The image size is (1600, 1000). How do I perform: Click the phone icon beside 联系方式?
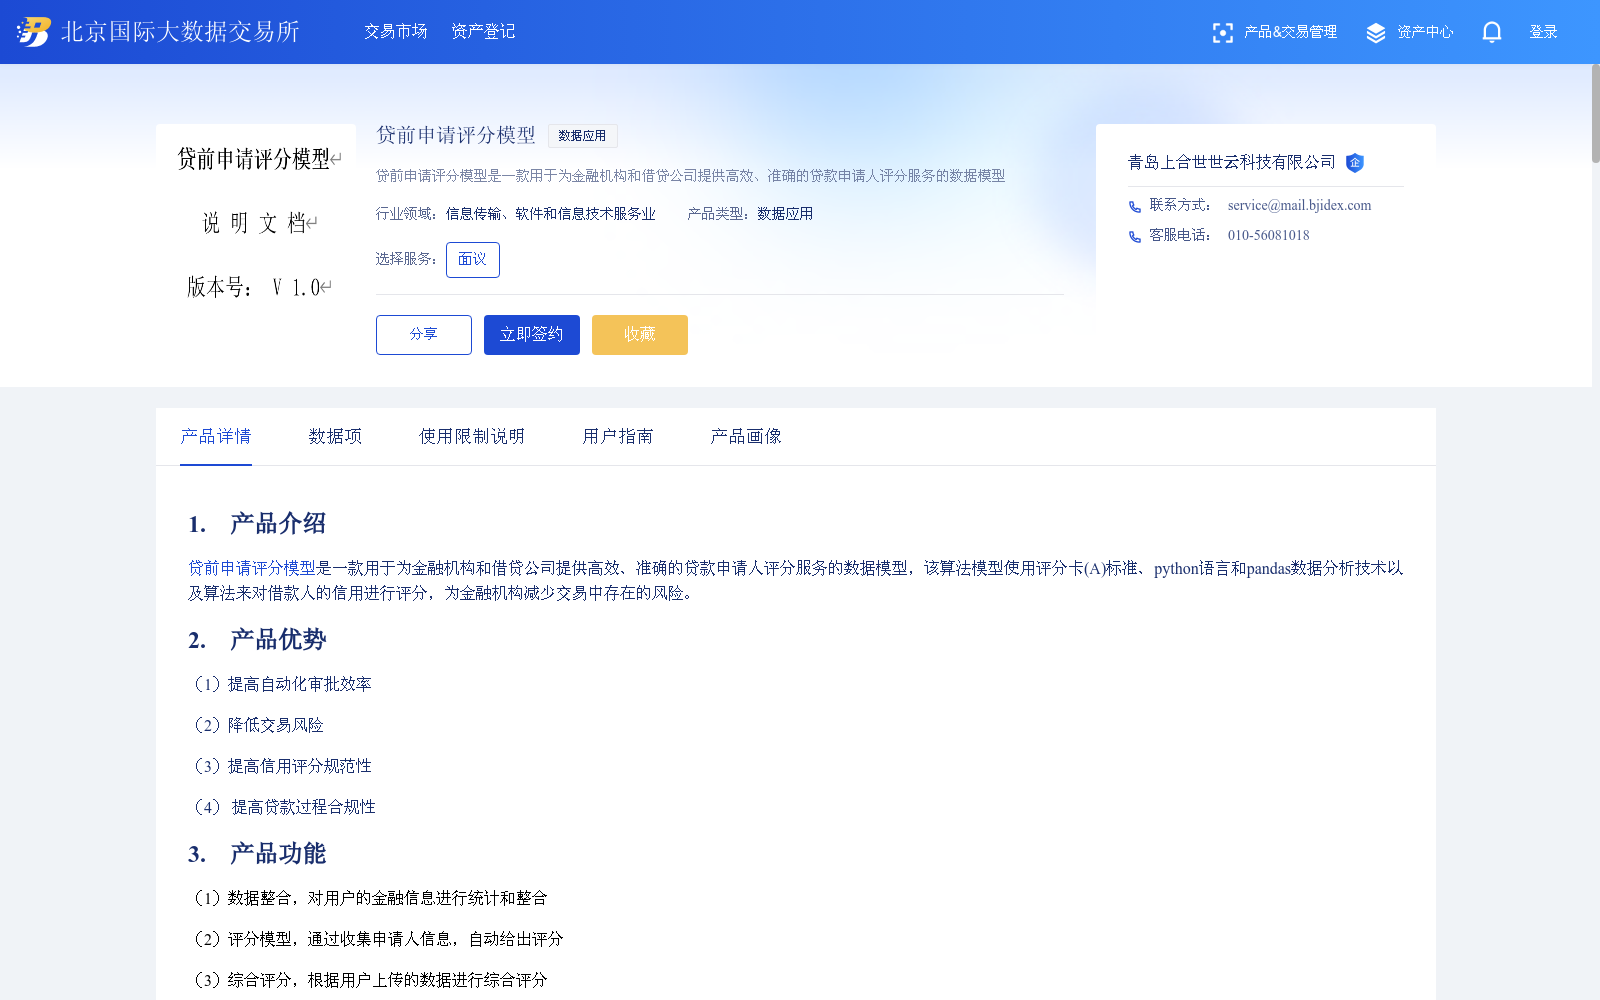coord(1134,206)
